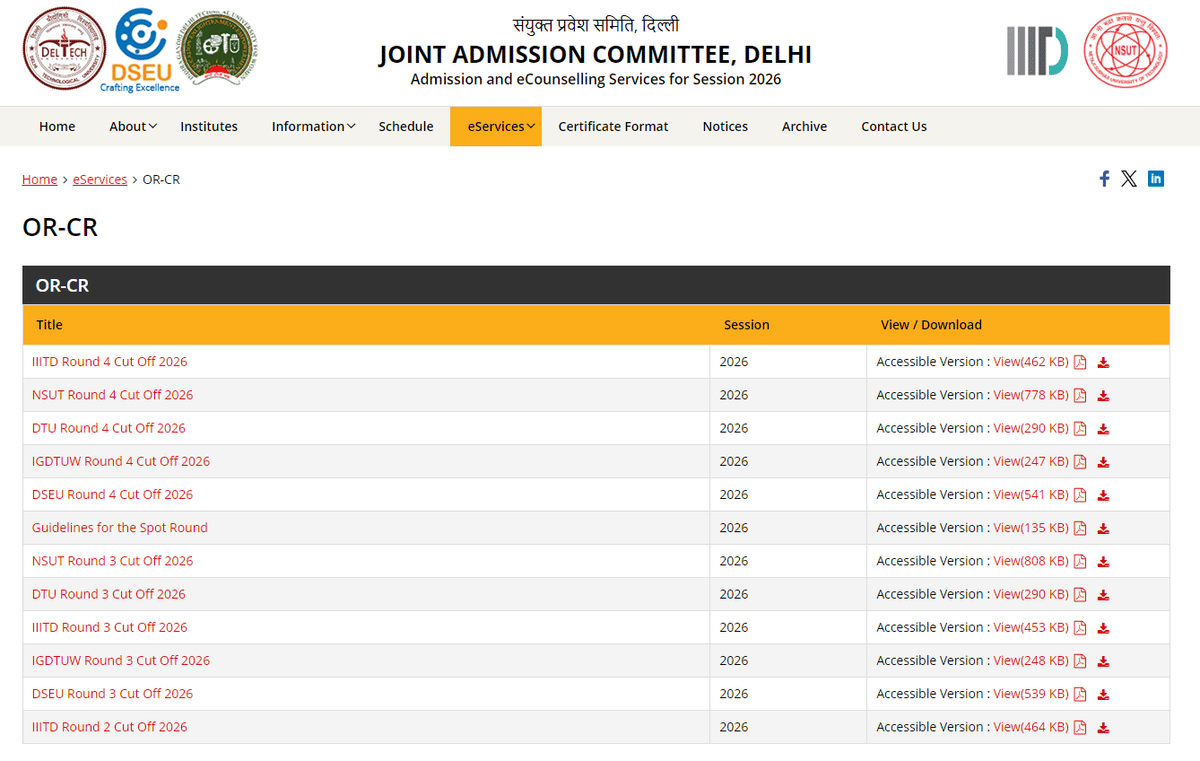The height and width of the screenshot is (761, 1200).
Task: Expand the Information menu
Action: (314, 126)
